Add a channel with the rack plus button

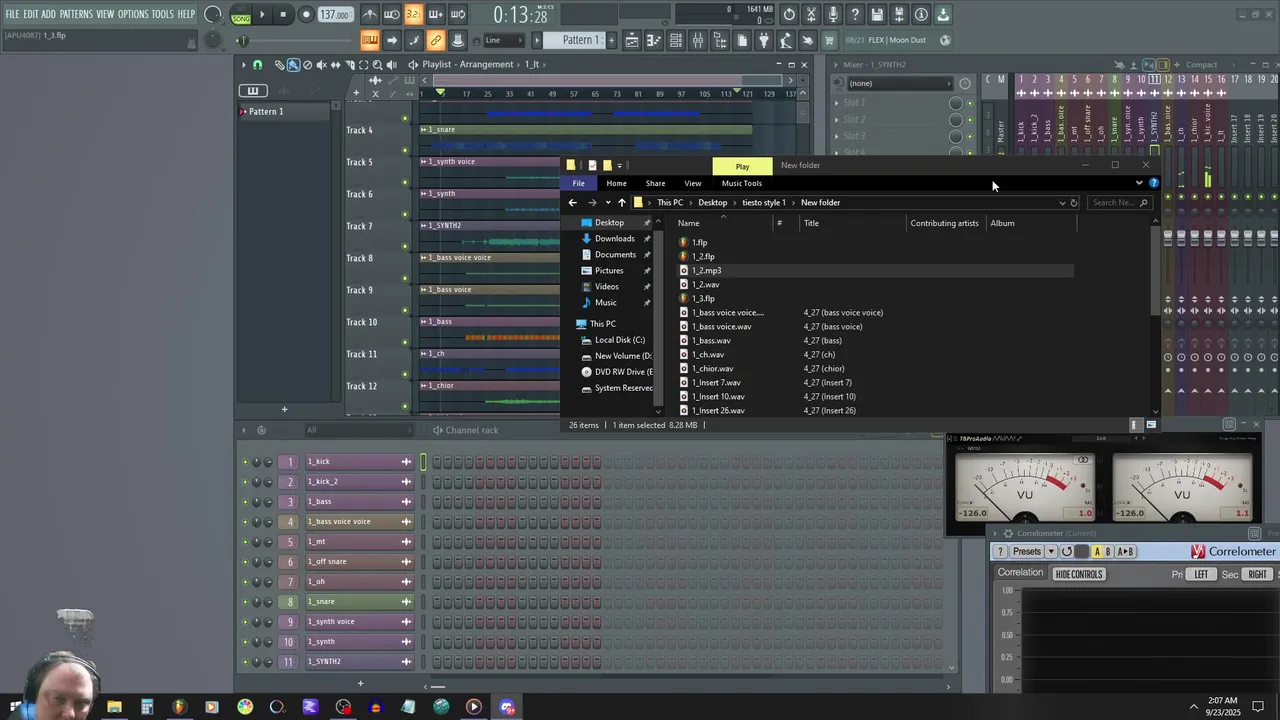click(x=360, y=684)
